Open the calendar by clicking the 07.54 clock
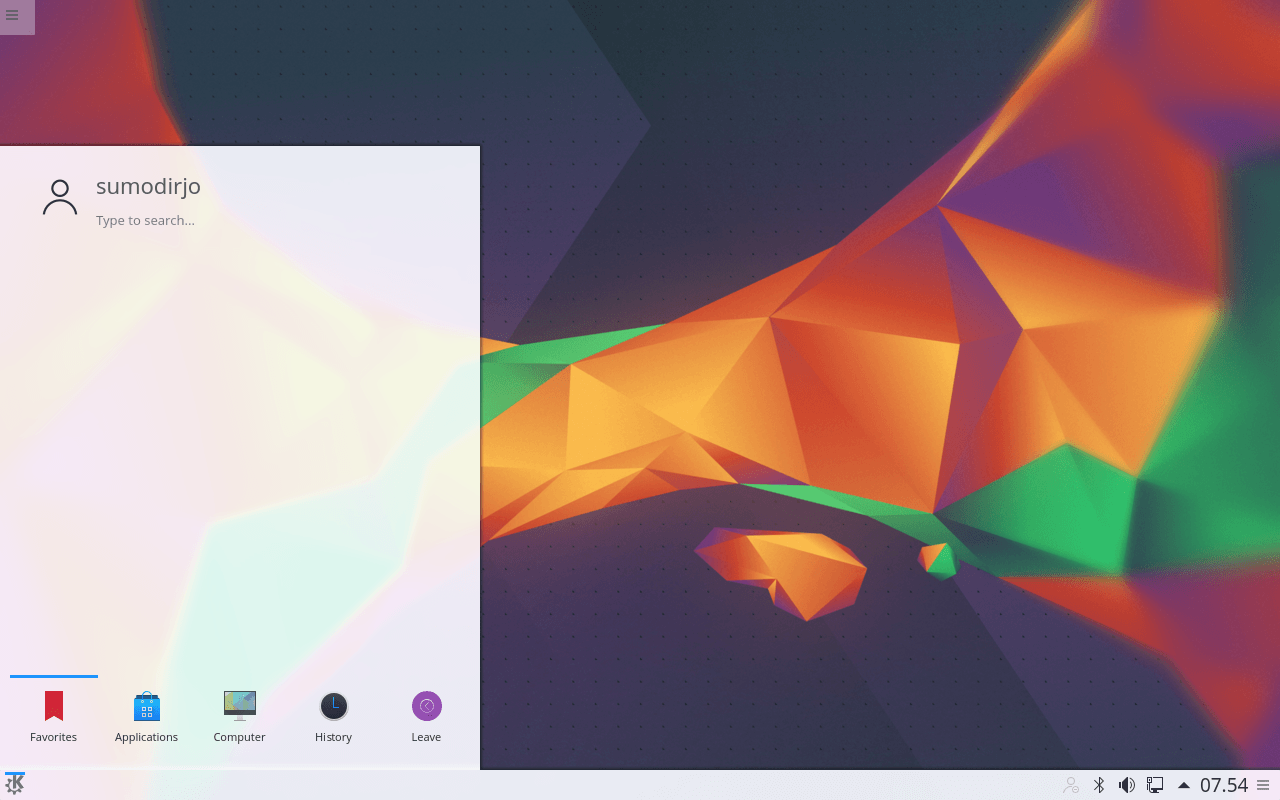Viewport: 1280px width, 800px height. pos(1222,785)
